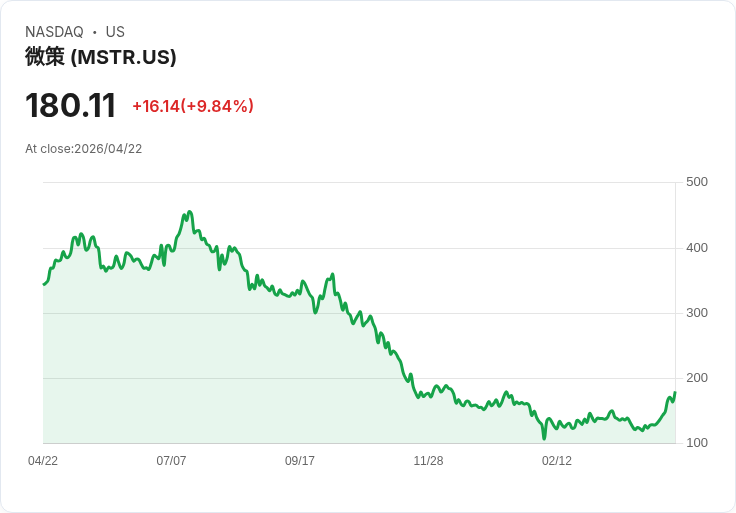
Task: Click the +16.14(+9.84%) price change
Action: click(193, 106)
